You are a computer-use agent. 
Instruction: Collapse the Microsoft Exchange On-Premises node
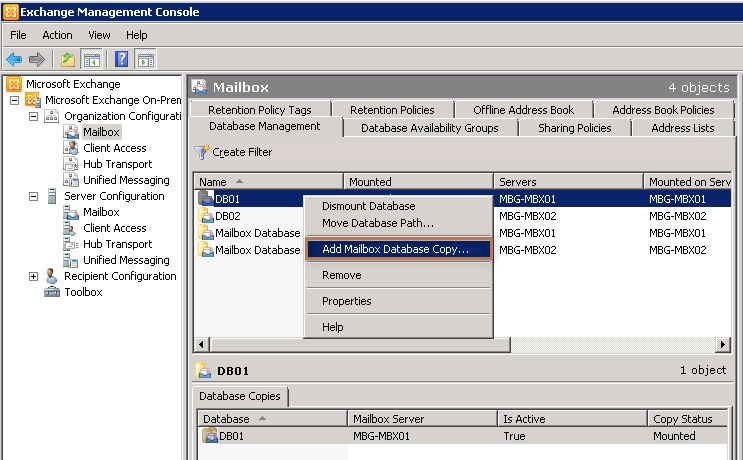[15, 100]
